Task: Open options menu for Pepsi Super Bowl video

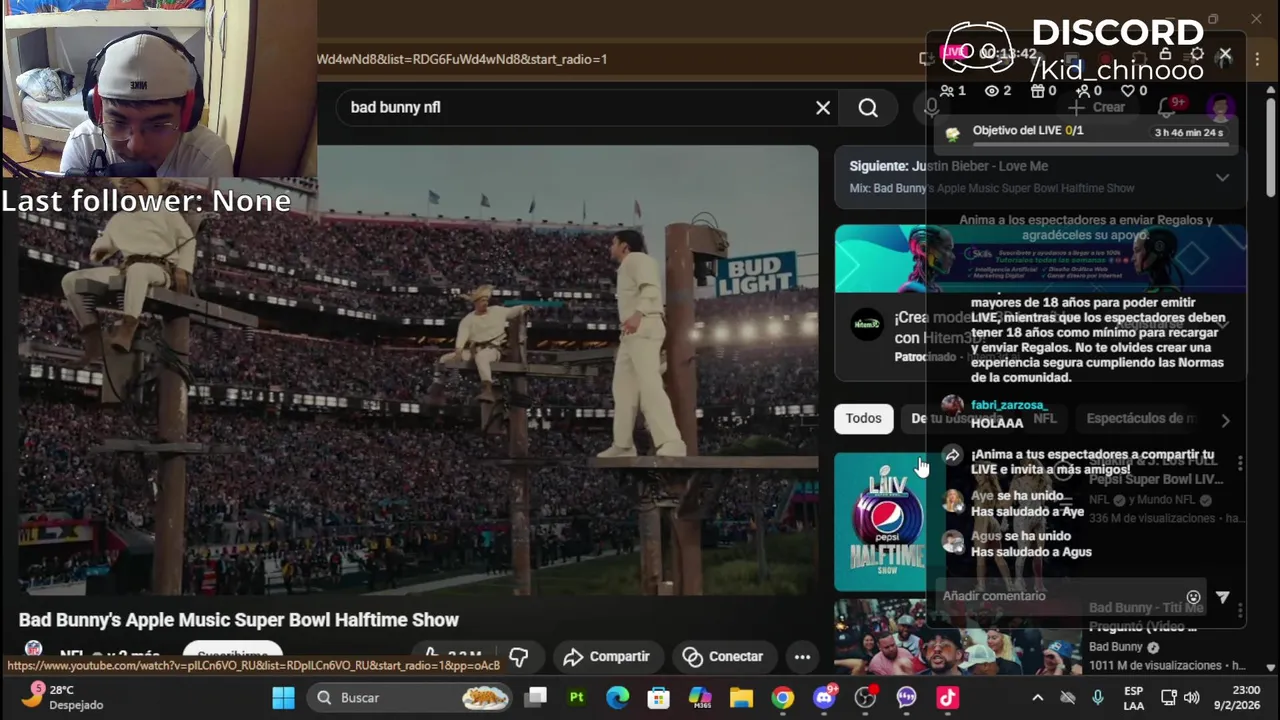Action: 1240,463
